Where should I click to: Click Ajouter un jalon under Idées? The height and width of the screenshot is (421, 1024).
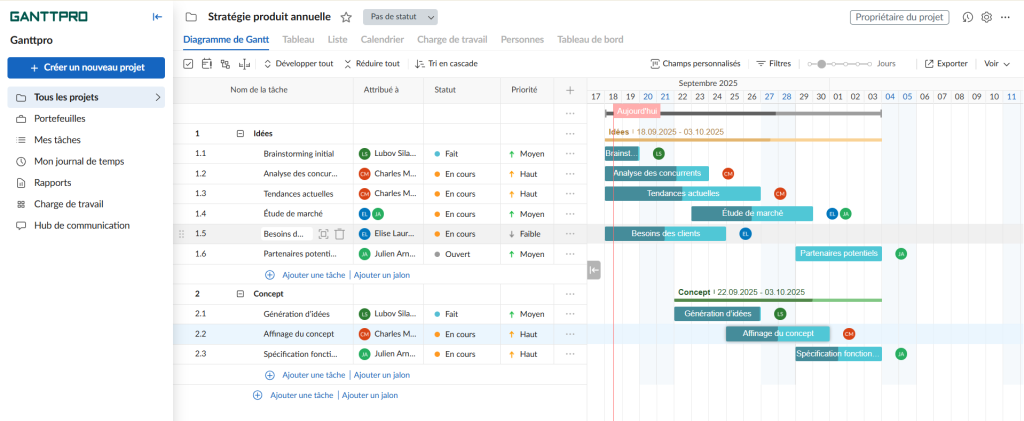pos(382,274)
